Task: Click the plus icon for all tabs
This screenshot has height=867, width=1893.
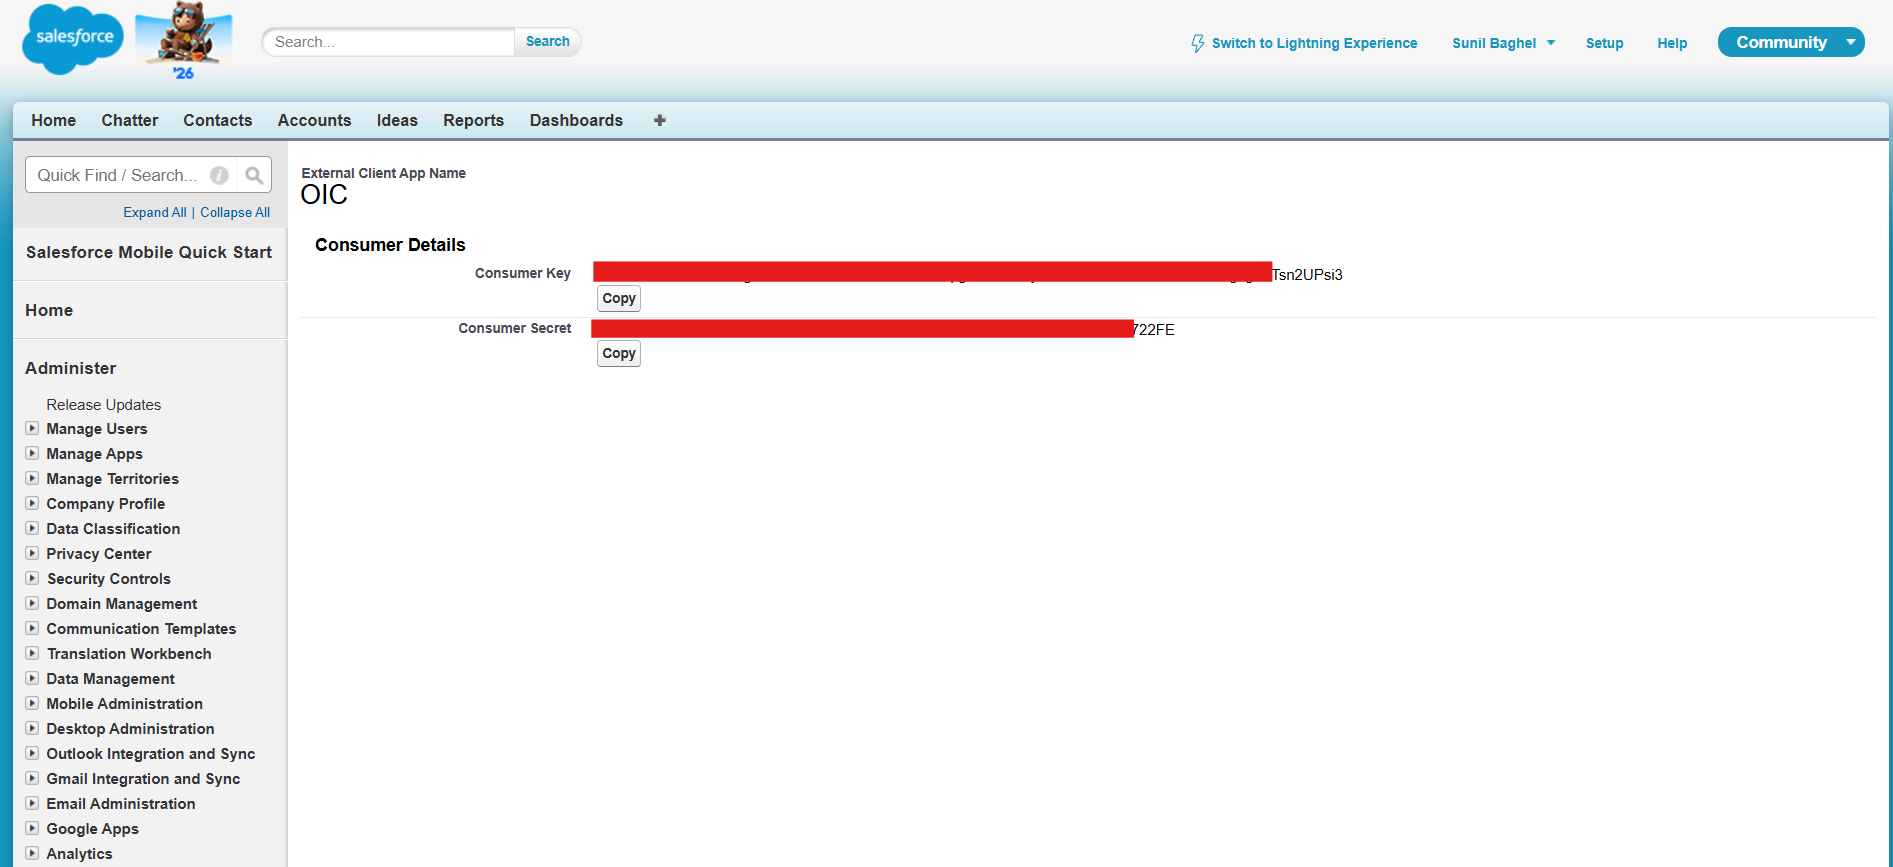Action: 660,120
